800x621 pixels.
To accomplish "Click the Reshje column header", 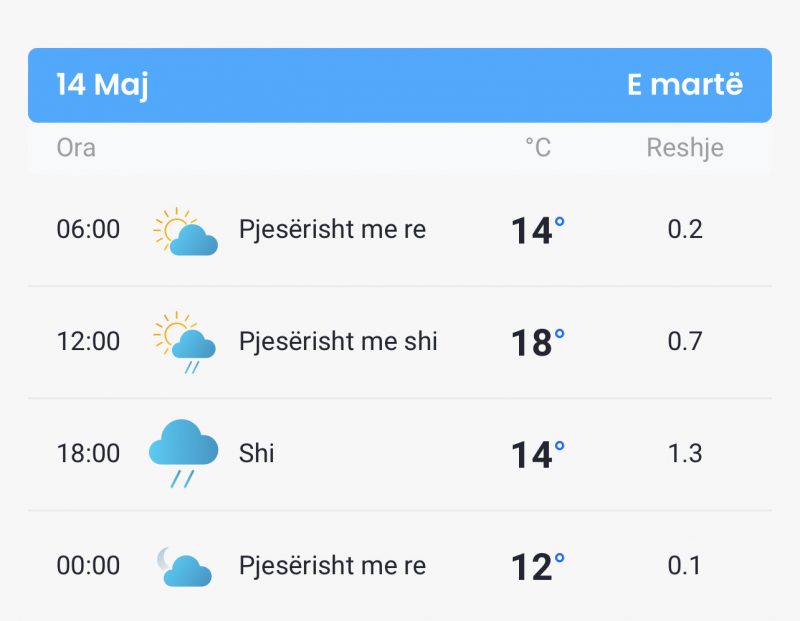I will coord(685,148).
